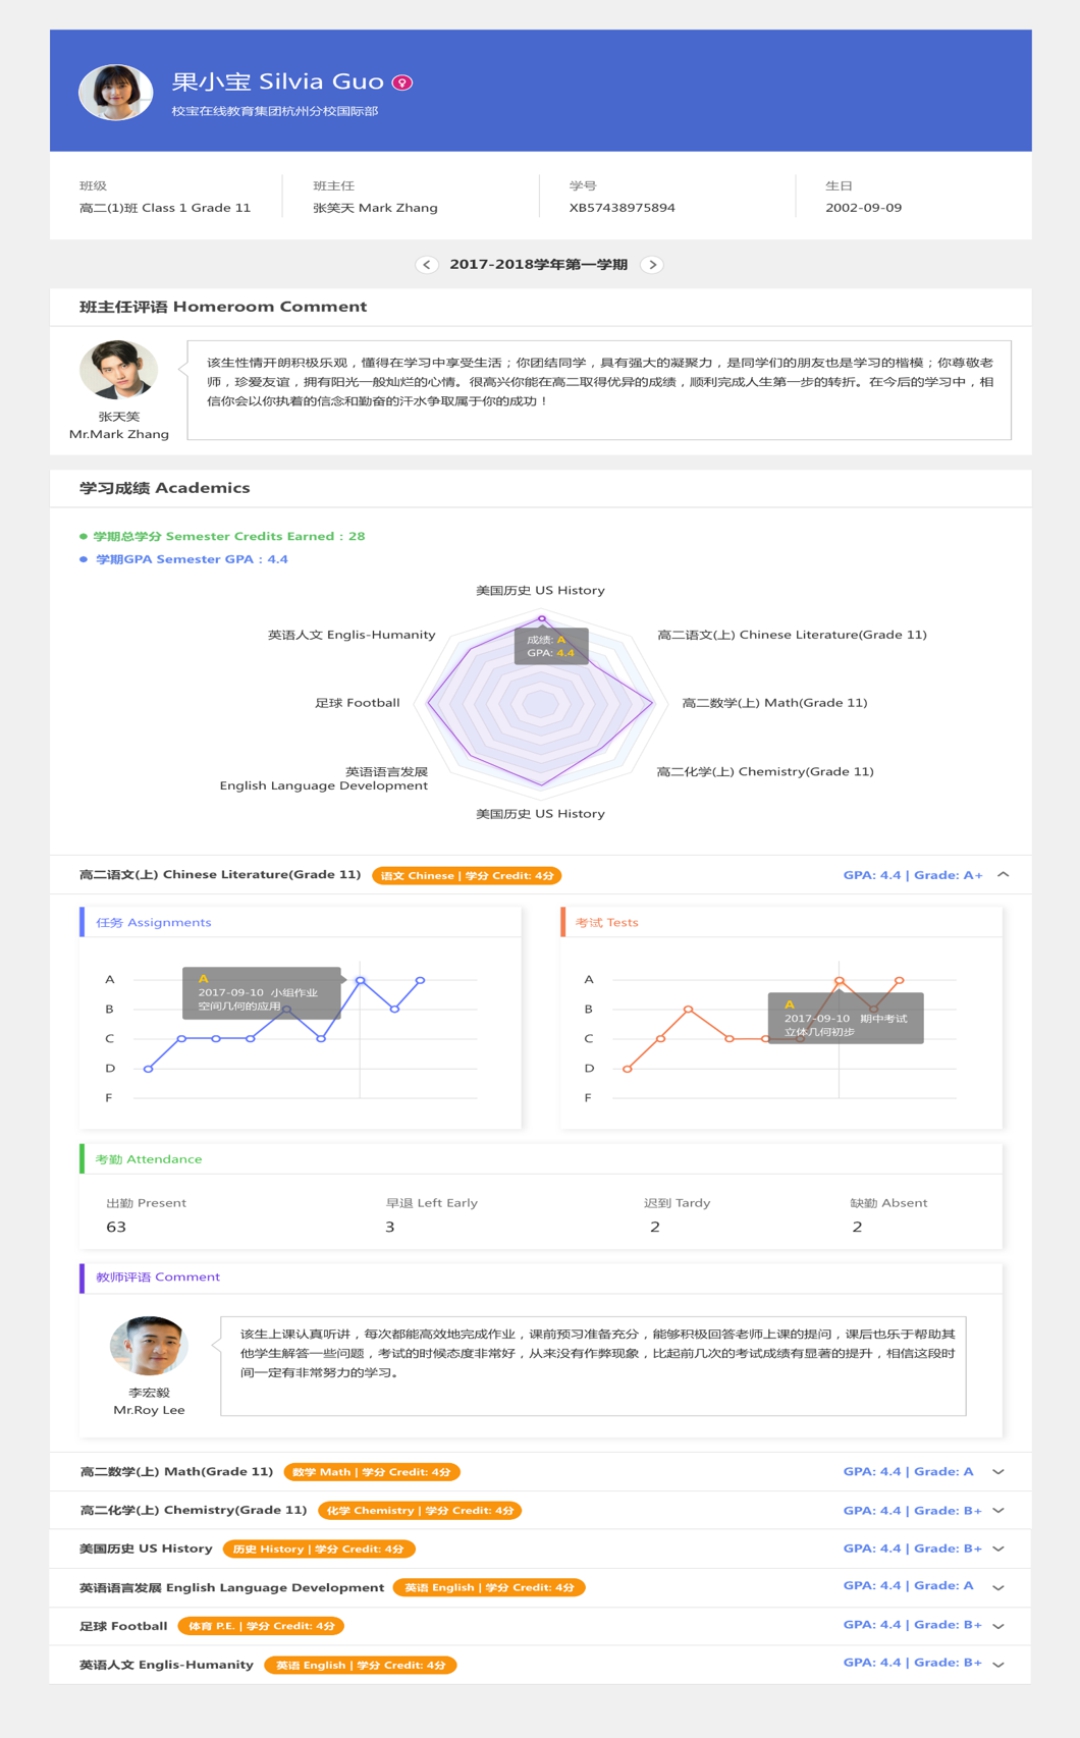1080x1738 pixels.
Task: Open Silvia Guo's profile photo
Action: [116, 92]
